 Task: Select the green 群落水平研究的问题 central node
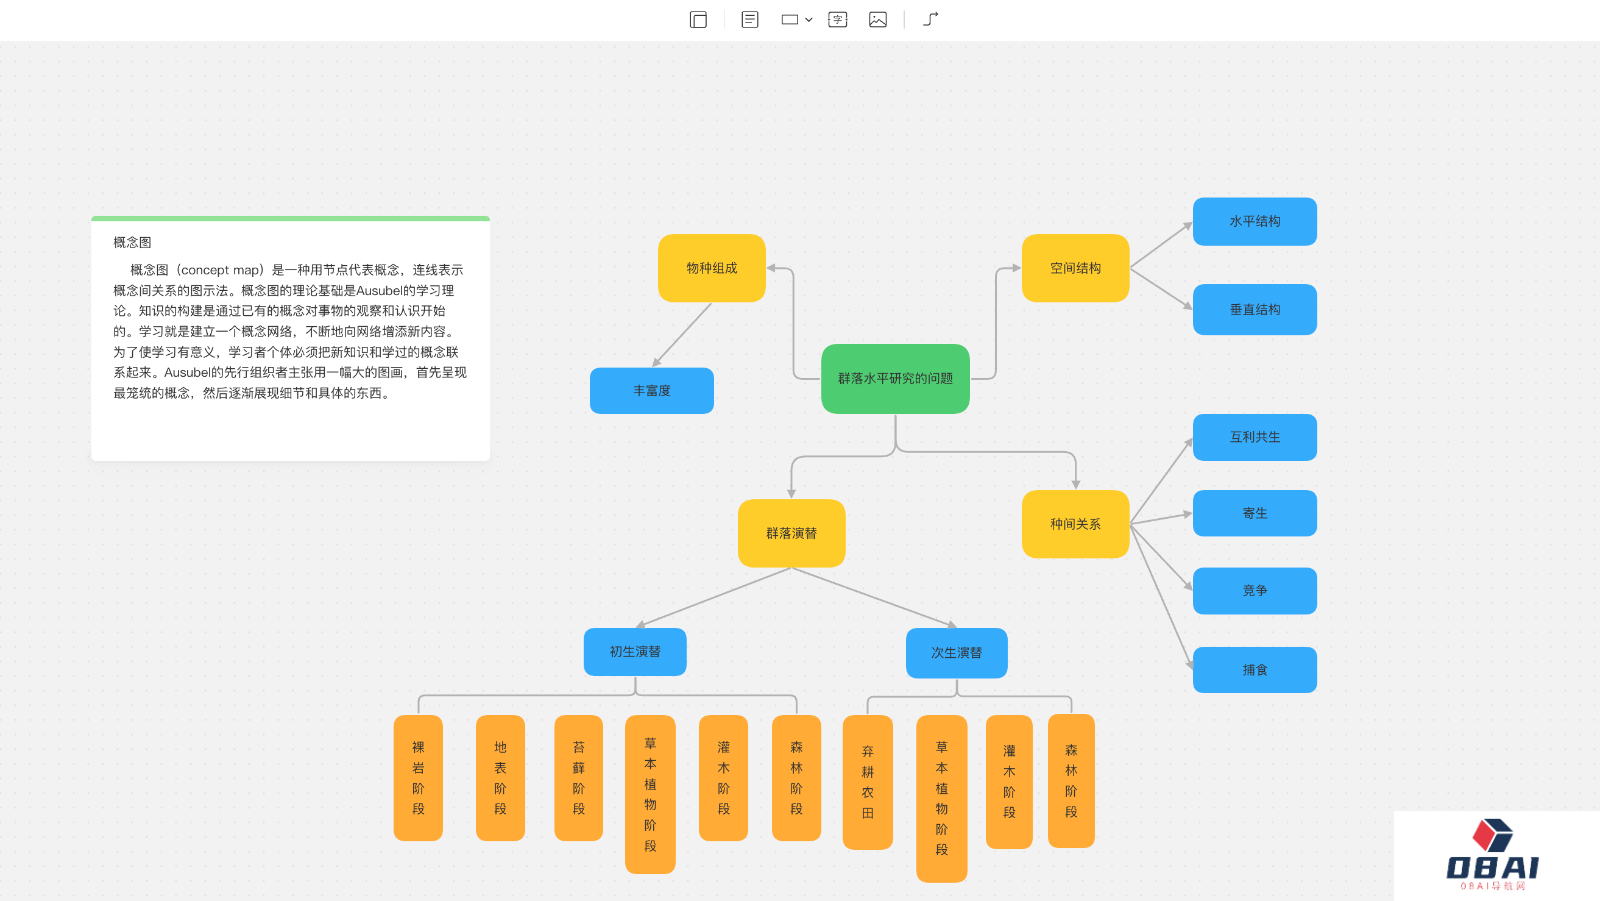895,378
